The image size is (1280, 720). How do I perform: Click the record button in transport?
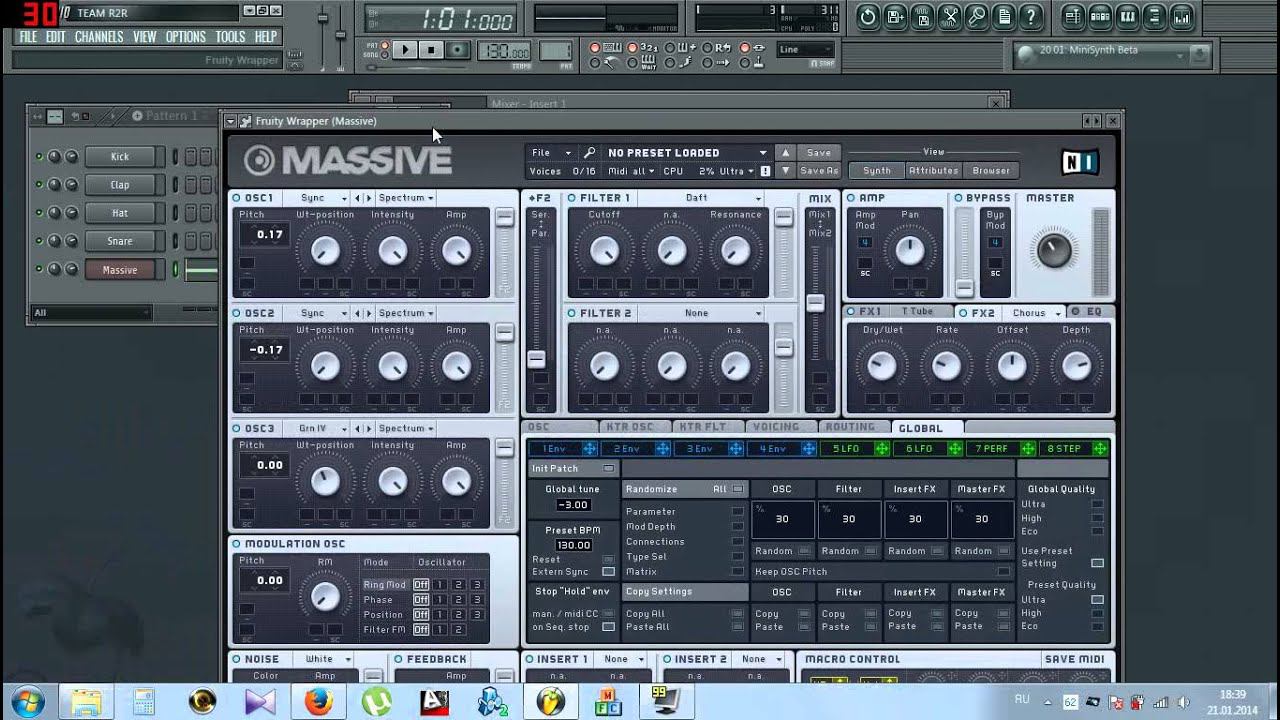(458, 50)
